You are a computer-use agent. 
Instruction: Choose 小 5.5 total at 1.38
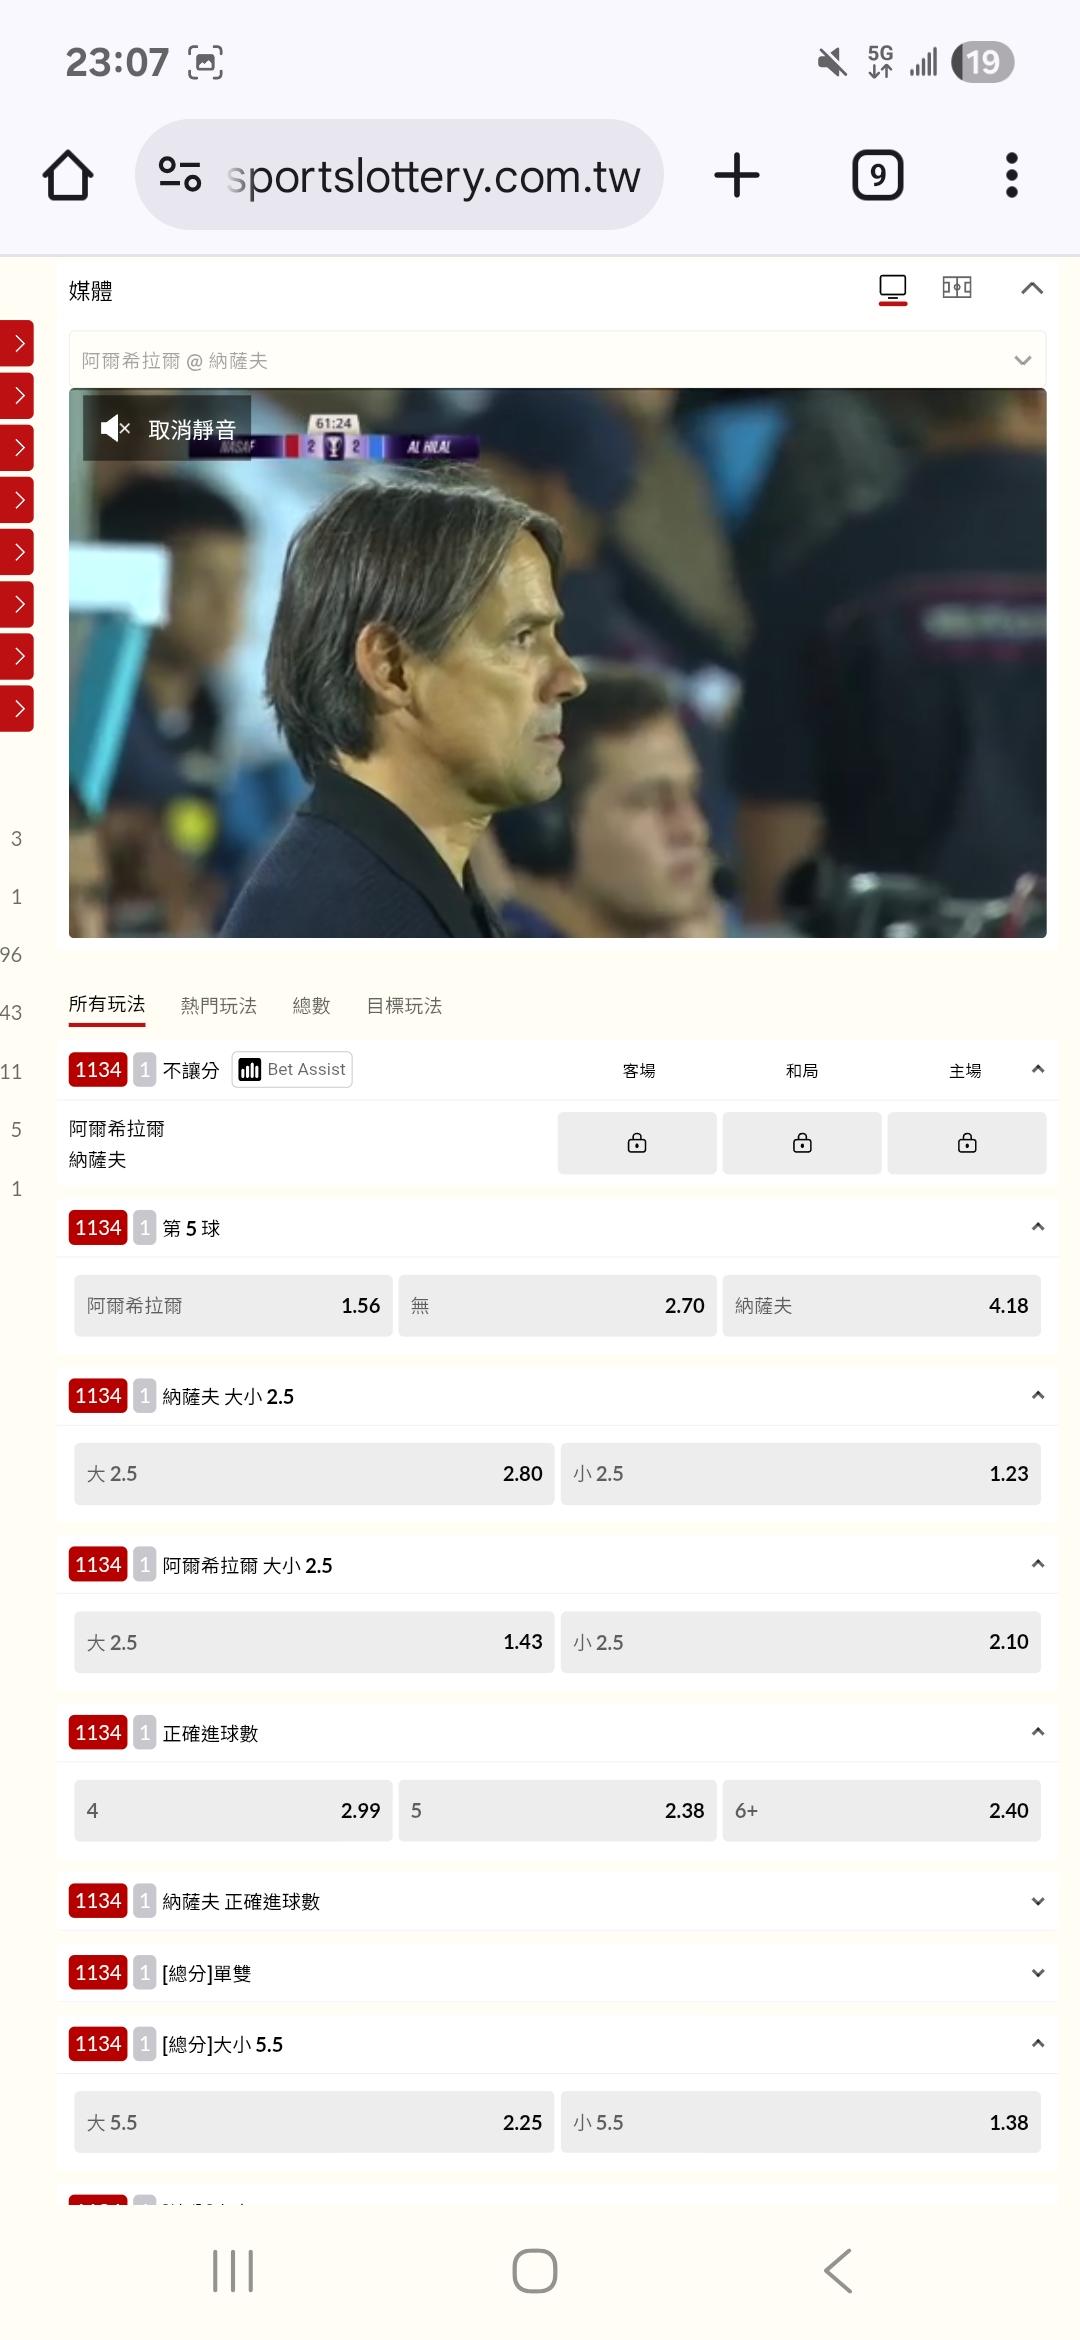pos(801,2122)
